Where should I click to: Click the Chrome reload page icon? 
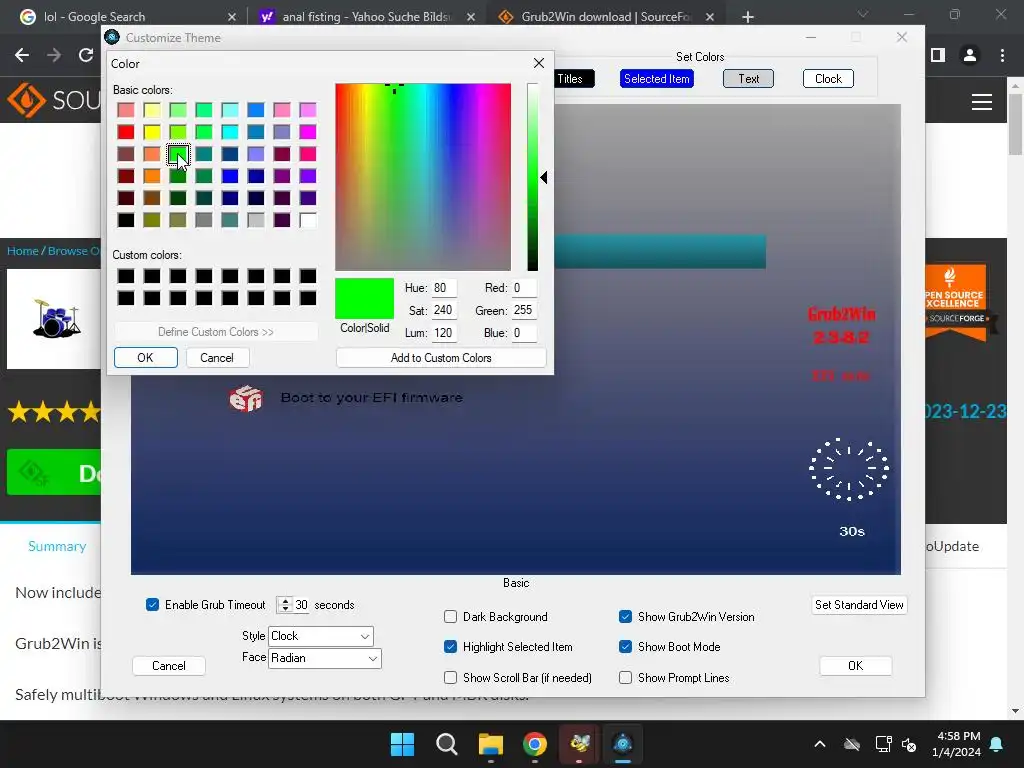point(86,56)
